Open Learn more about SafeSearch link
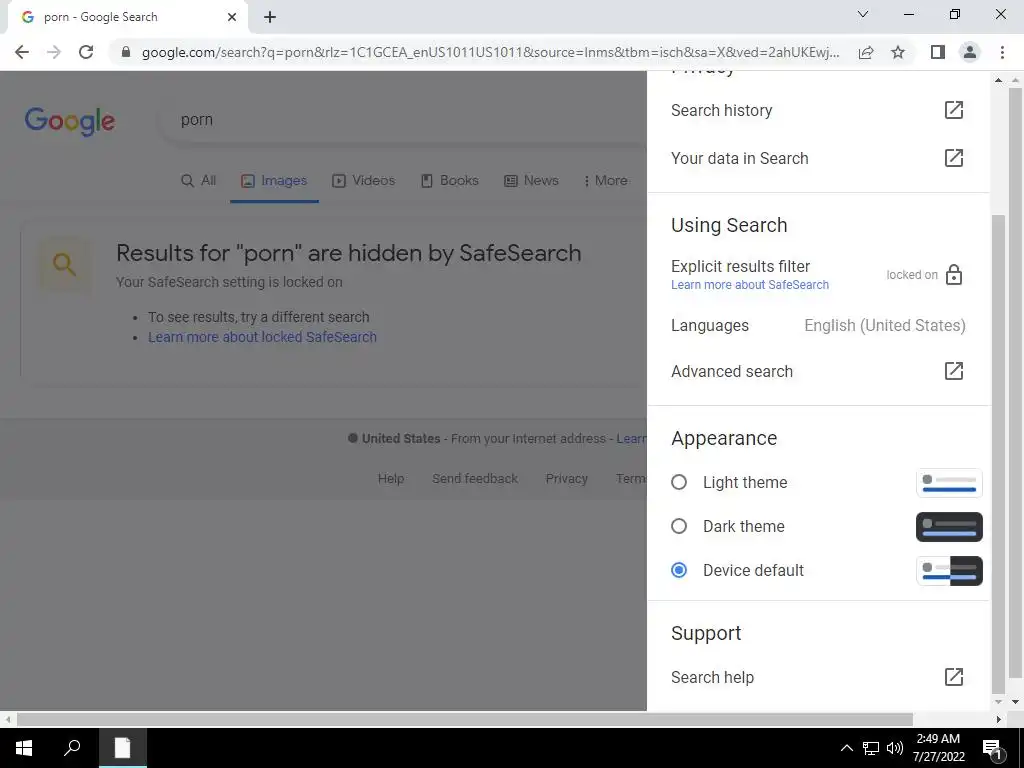The height and width of the screenshot is (768, 1024). tap(750, 285)
